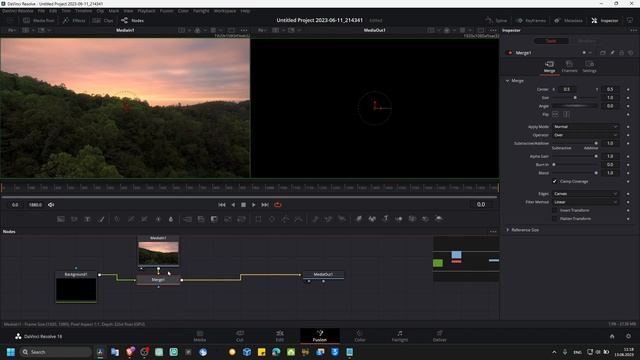
Task: Flip the merge horizontally
Action: pyautogui.click(x=555, y=115)
